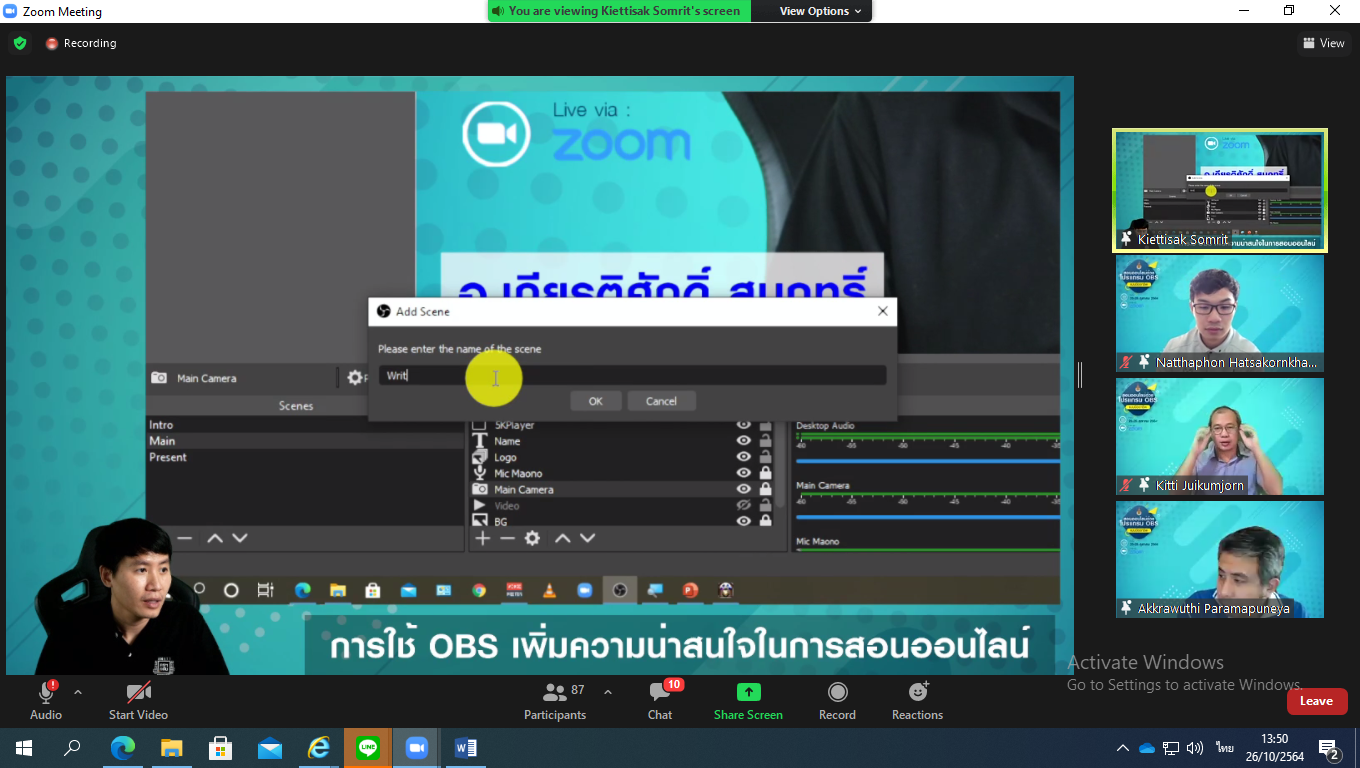The width and height of the screenshot is (1360, 768).
Task: Open Internet Explorer from Windows taskbar
Action: [319, 748]
